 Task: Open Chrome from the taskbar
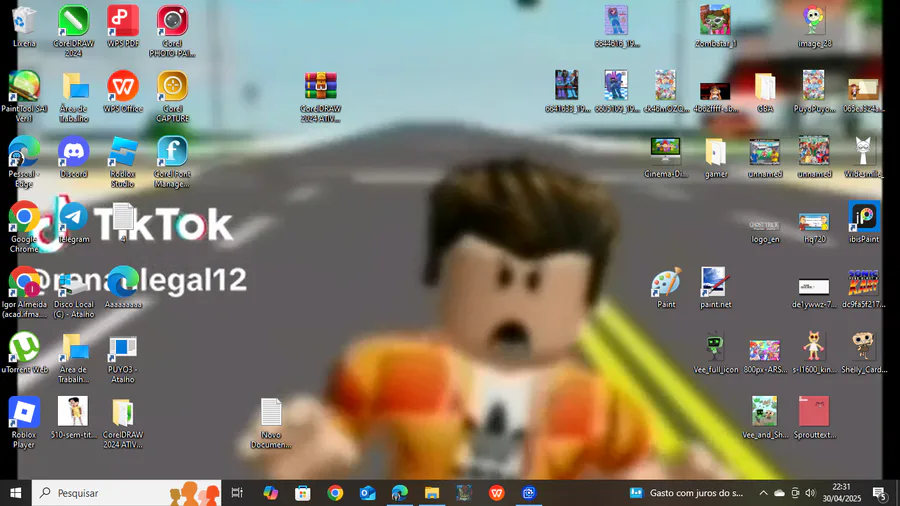point(335,493)
